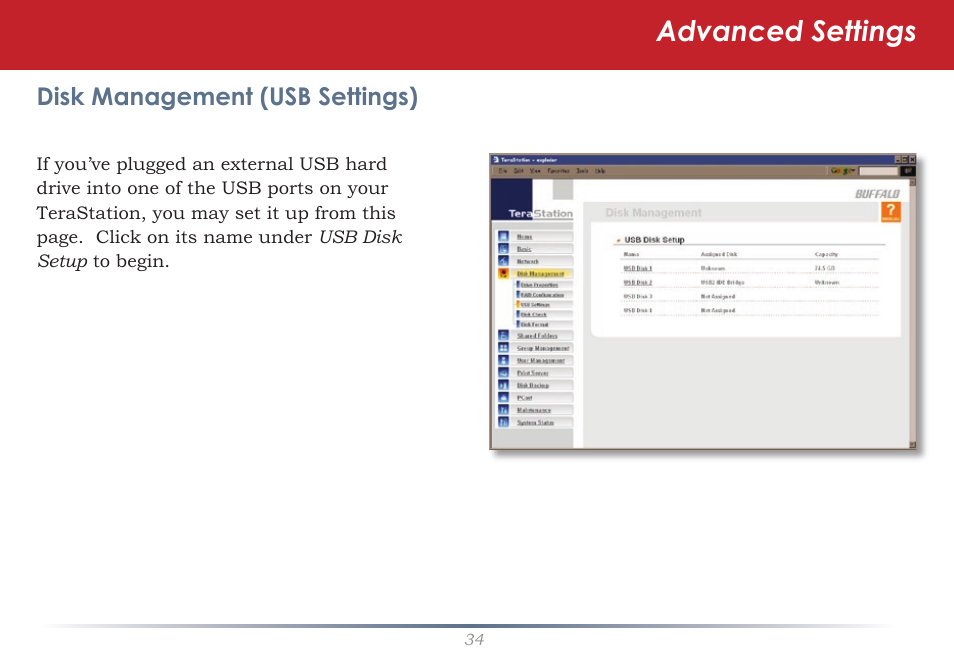Click USB Disk 3 row name
The image size is (954, 661).
tap(638, 296)
